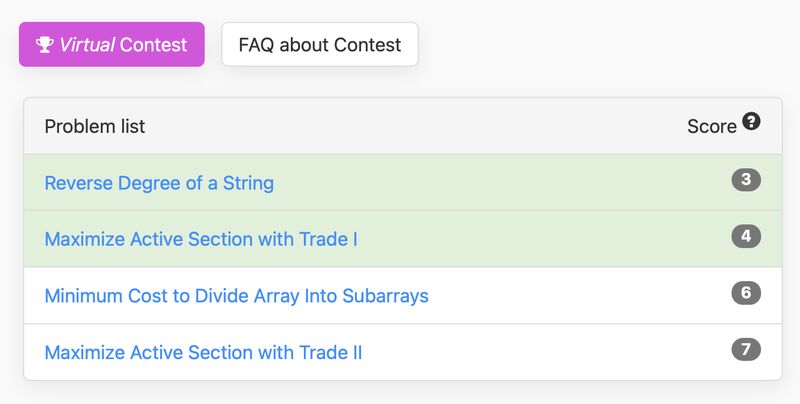Open FAQ about Contest
The width and height of the screenshot is (800, 404).
point(320,44)
